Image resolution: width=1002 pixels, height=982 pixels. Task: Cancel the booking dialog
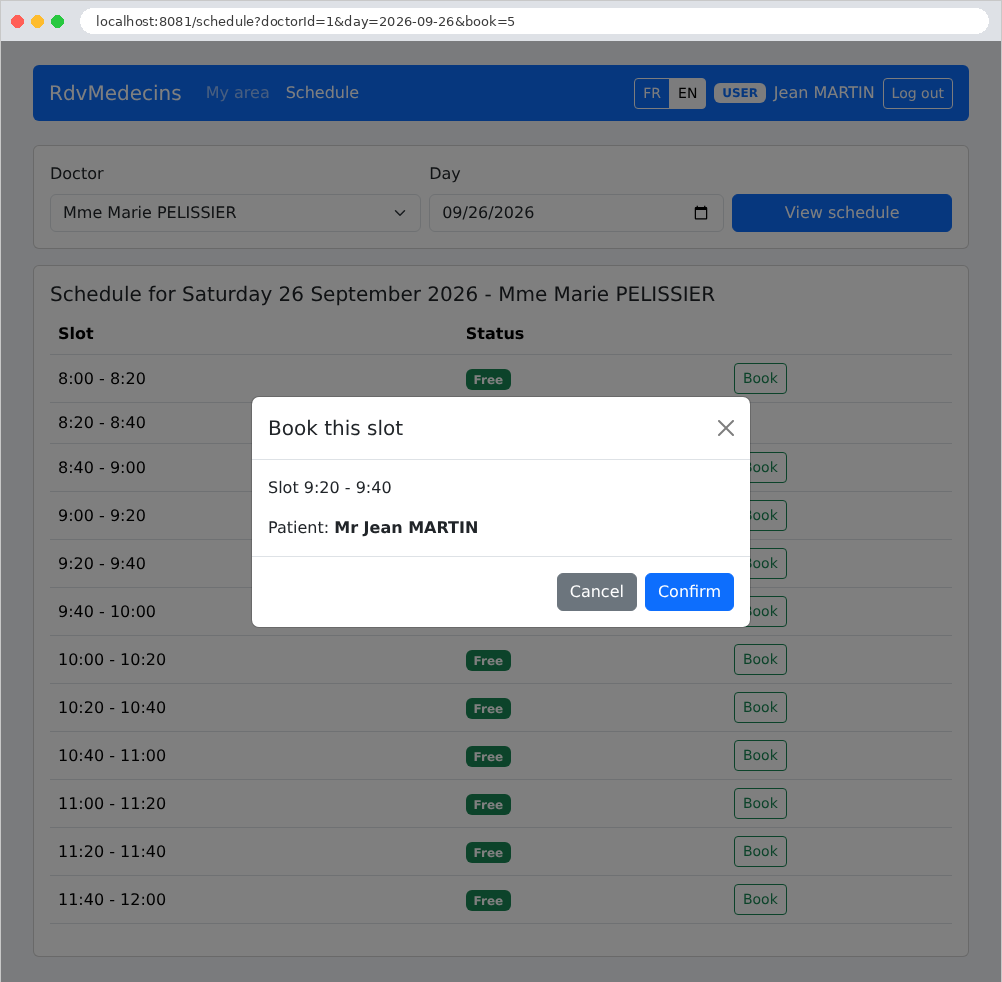coord(596,592)
